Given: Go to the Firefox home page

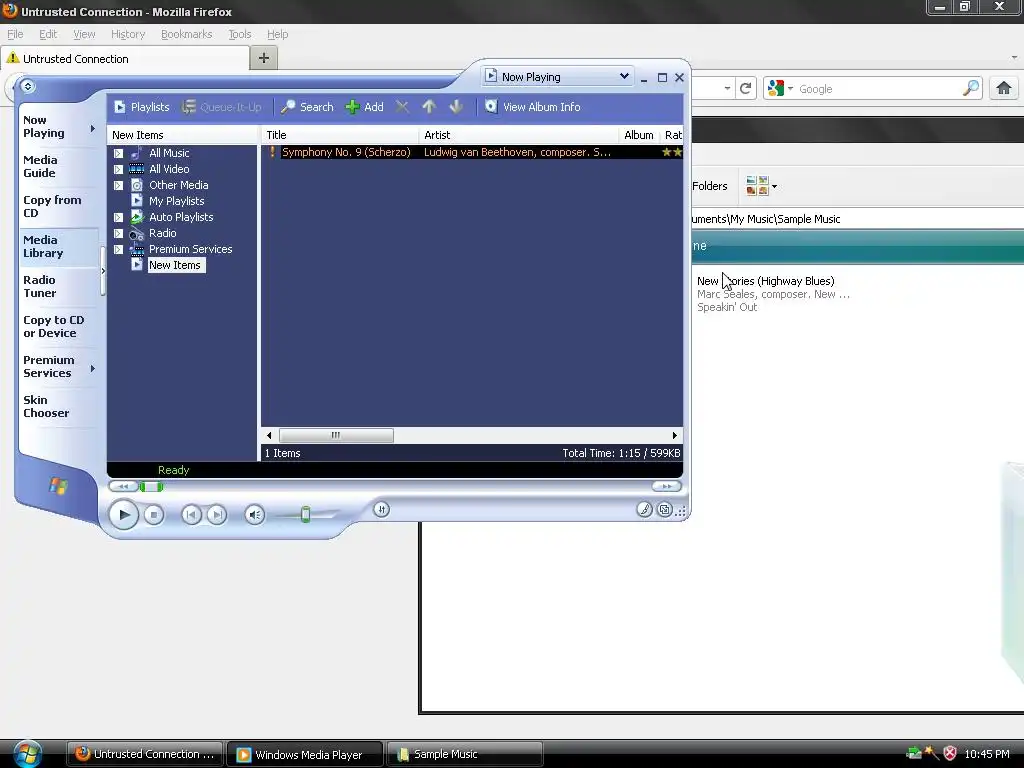Looking at the screenshot, I should point(1004,88).
